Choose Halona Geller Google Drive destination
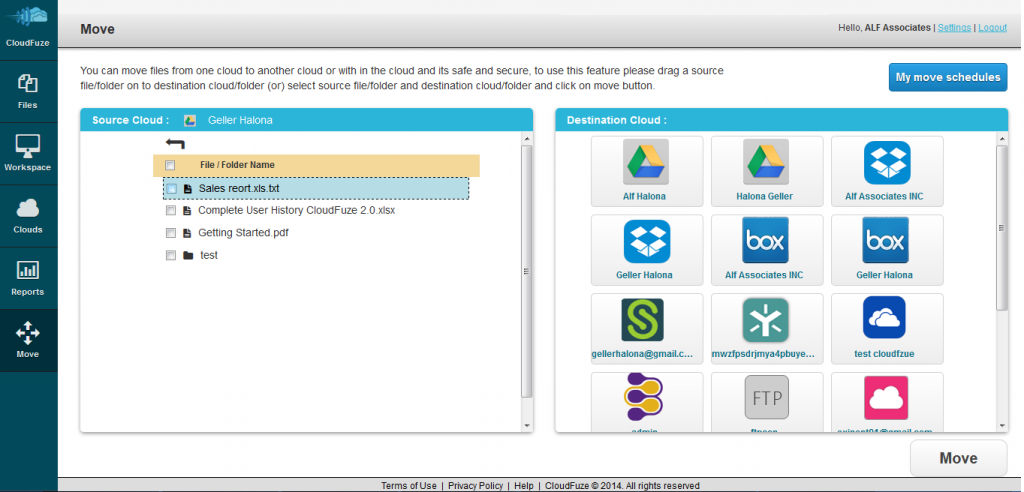The image size is (1024, 492). click(x=767, y=171)
